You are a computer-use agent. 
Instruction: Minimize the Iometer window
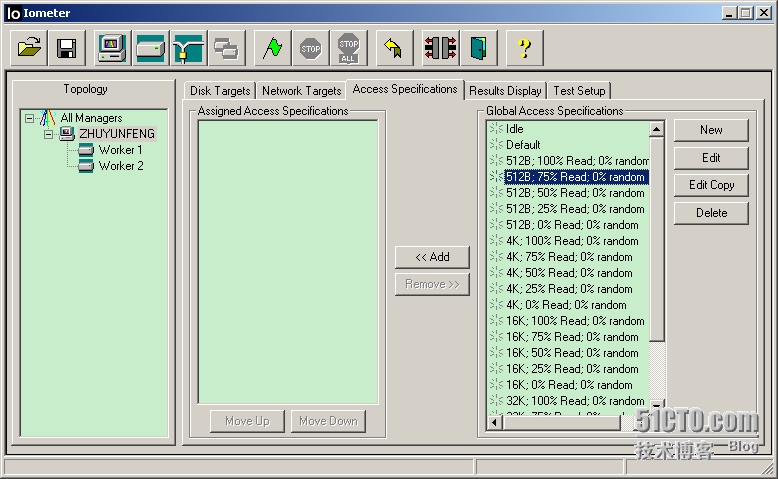click(x=729, y=13)
